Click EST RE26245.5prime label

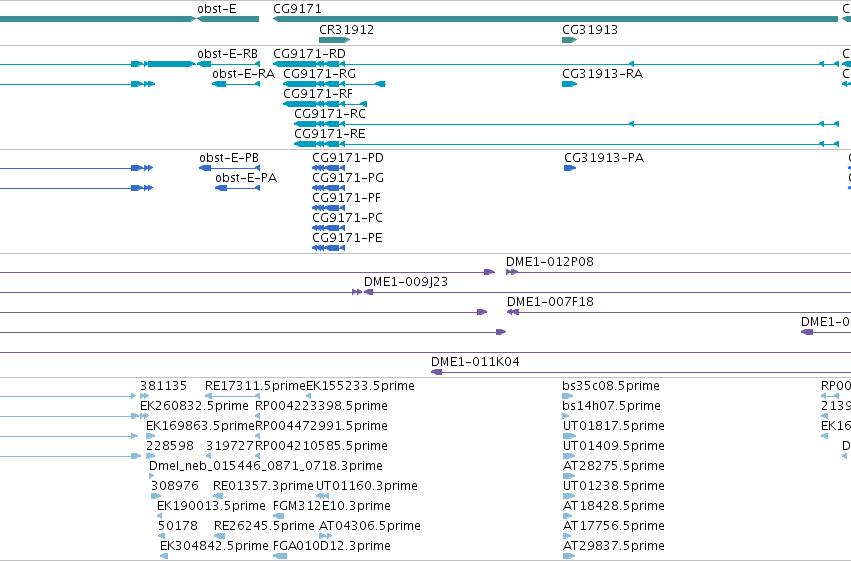[264, 526]
